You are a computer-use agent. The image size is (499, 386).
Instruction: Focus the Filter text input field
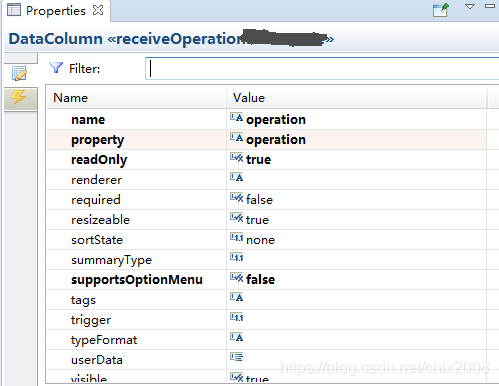(x=322, y=69)
